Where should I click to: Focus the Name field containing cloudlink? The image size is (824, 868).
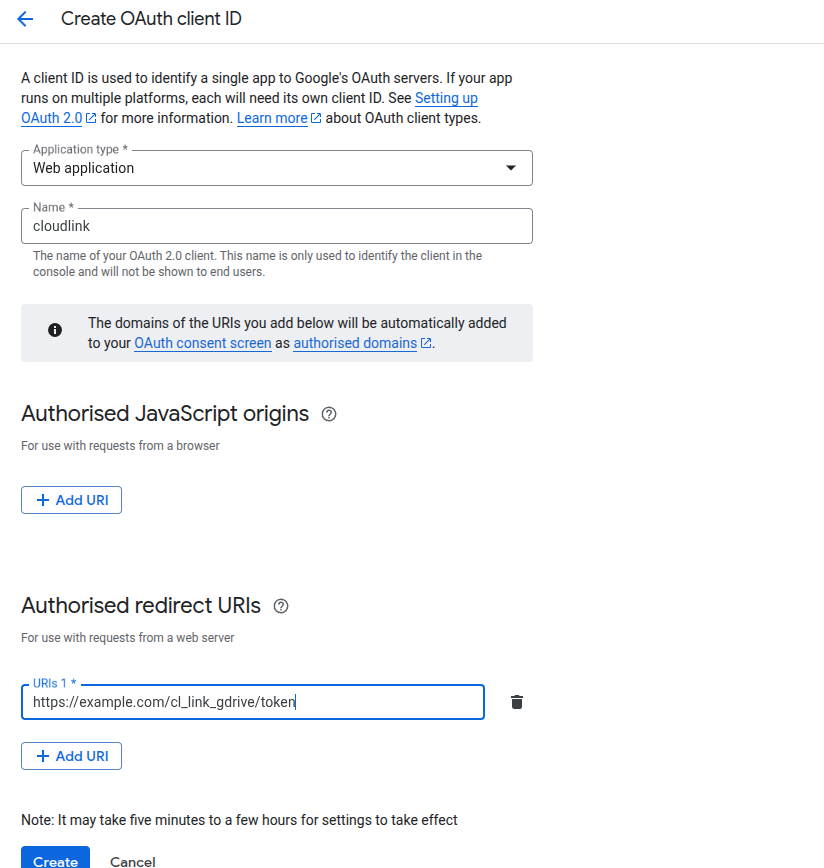tap(276, 226)
